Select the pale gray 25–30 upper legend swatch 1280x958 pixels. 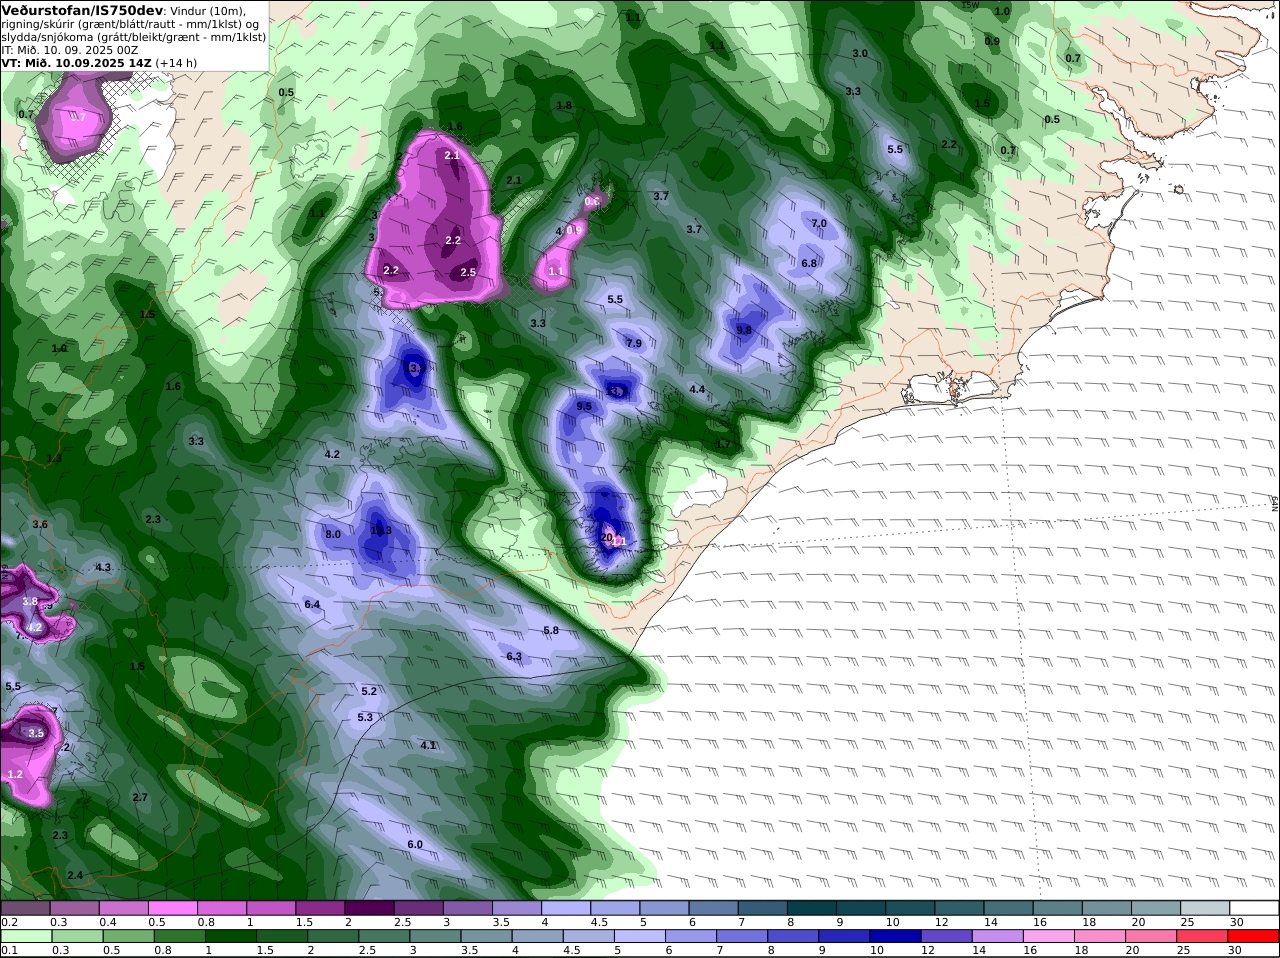[x=1206, y=907]
